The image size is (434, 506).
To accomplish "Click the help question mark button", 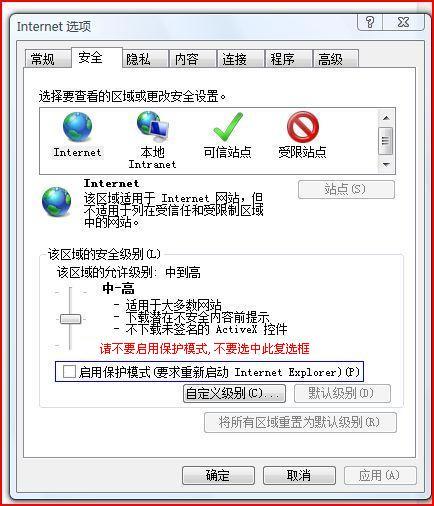I will click(370, 22).
